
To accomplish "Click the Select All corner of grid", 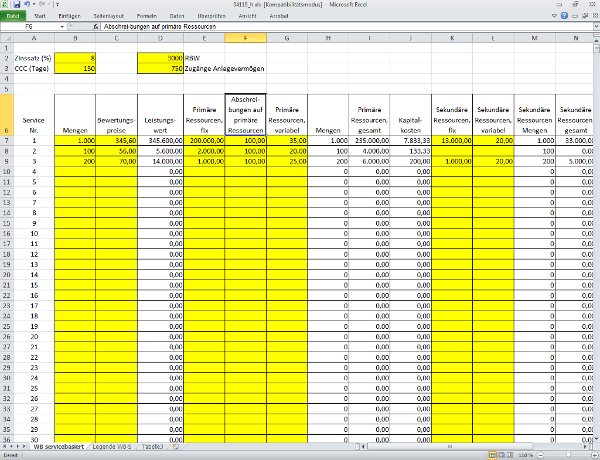I will click(x=7, y=38).
